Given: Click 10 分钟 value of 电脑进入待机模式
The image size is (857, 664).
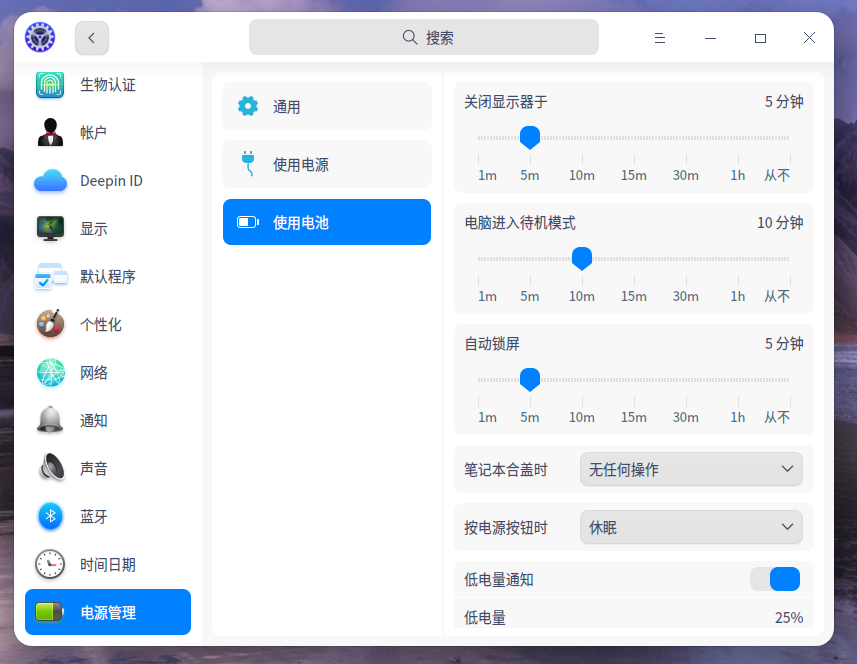Looking at the screenshot, I should pos(780,223).
